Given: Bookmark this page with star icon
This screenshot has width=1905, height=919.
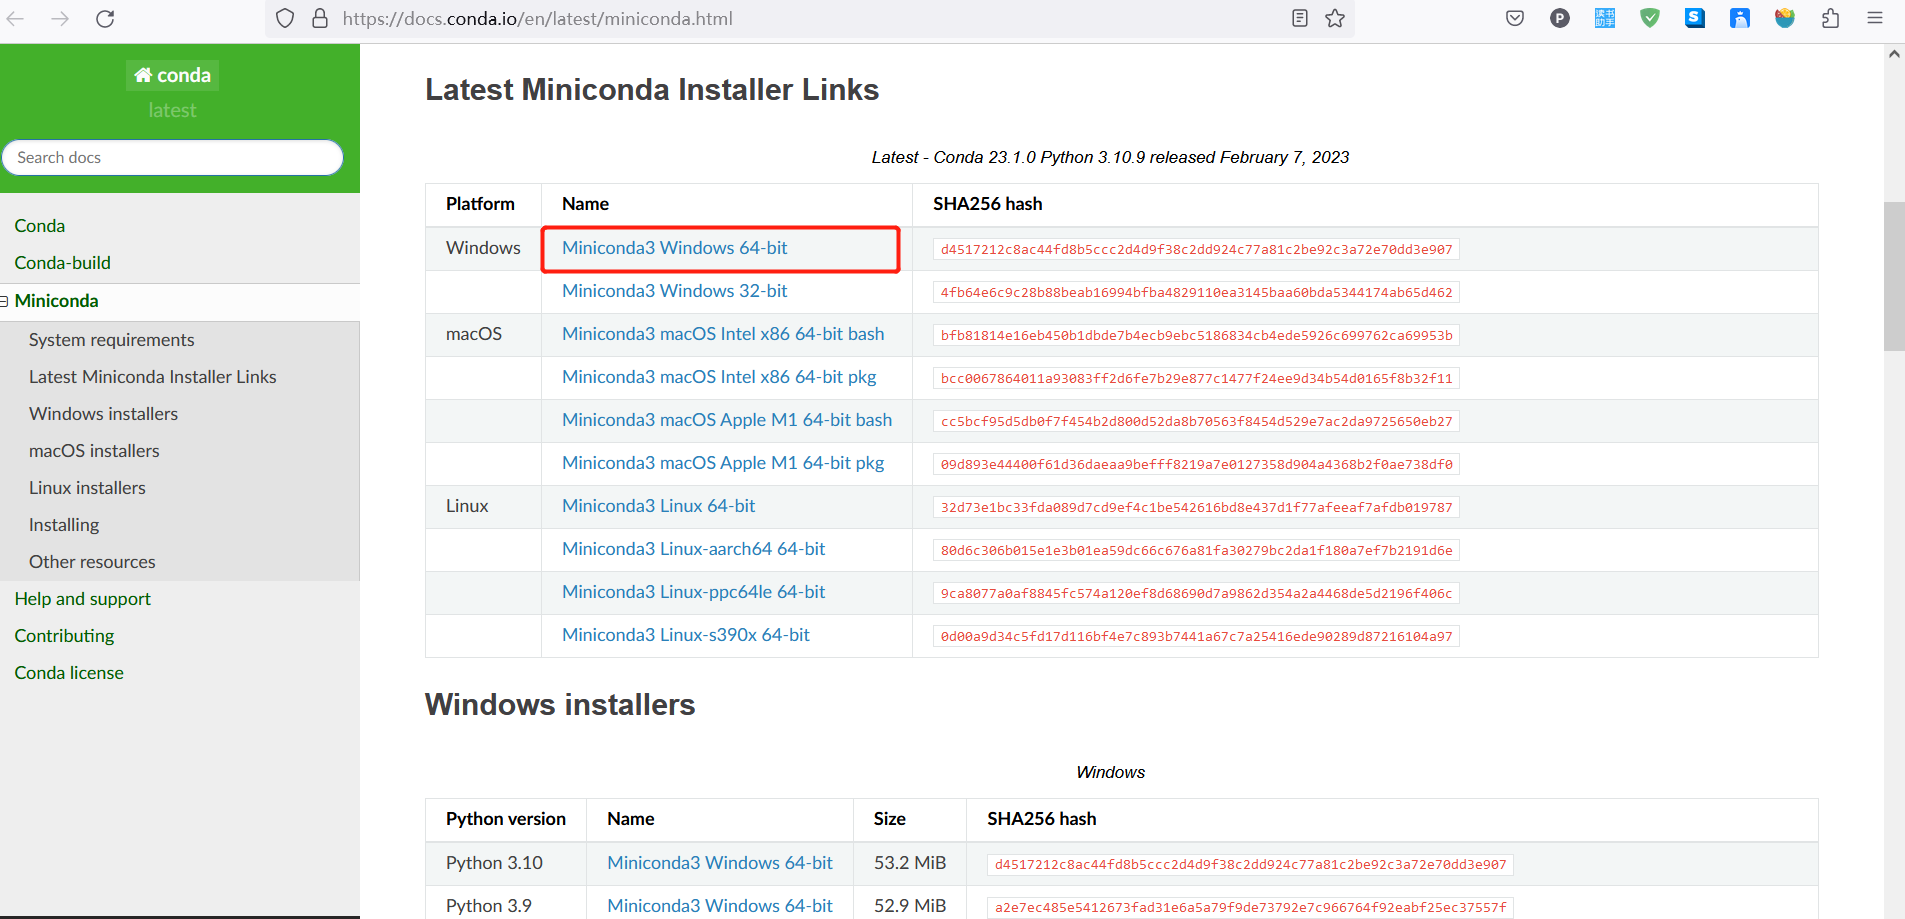Looking at the screenshot, I should (1335, 18).
